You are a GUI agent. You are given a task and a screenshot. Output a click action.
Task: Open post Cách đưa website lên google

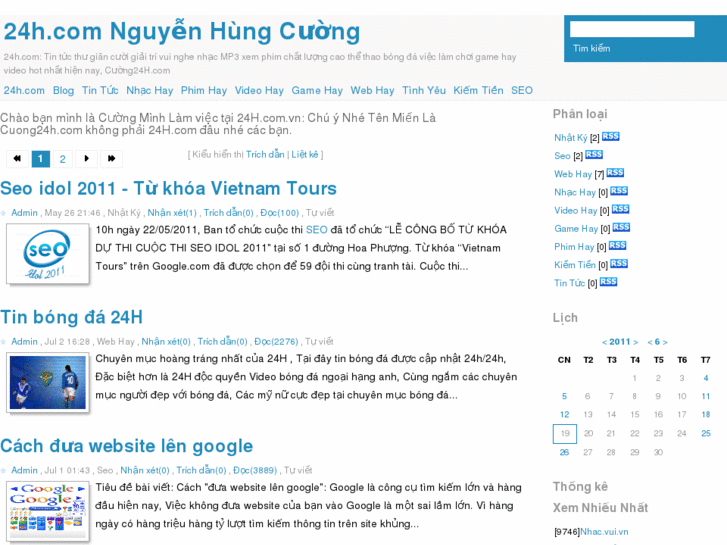click(x=127, y=446)
